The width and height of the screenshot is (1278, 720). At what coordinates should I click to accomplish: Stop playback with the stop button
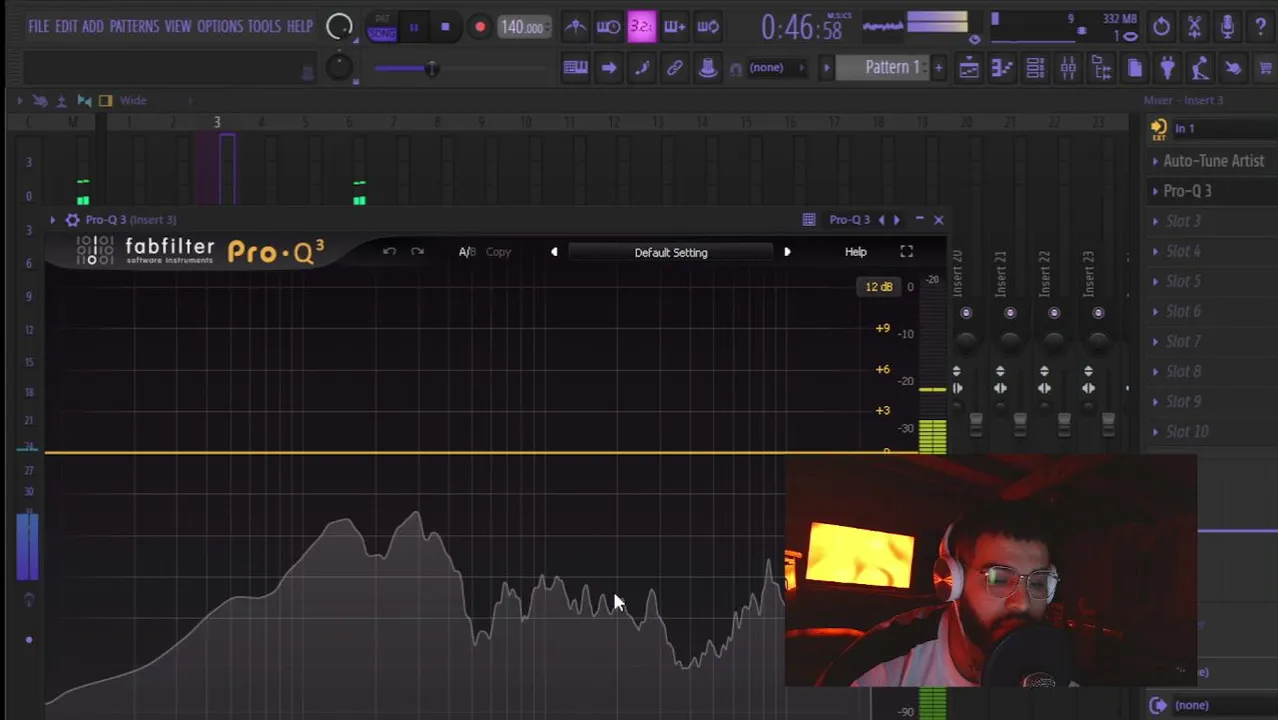[x=445, y=27]
